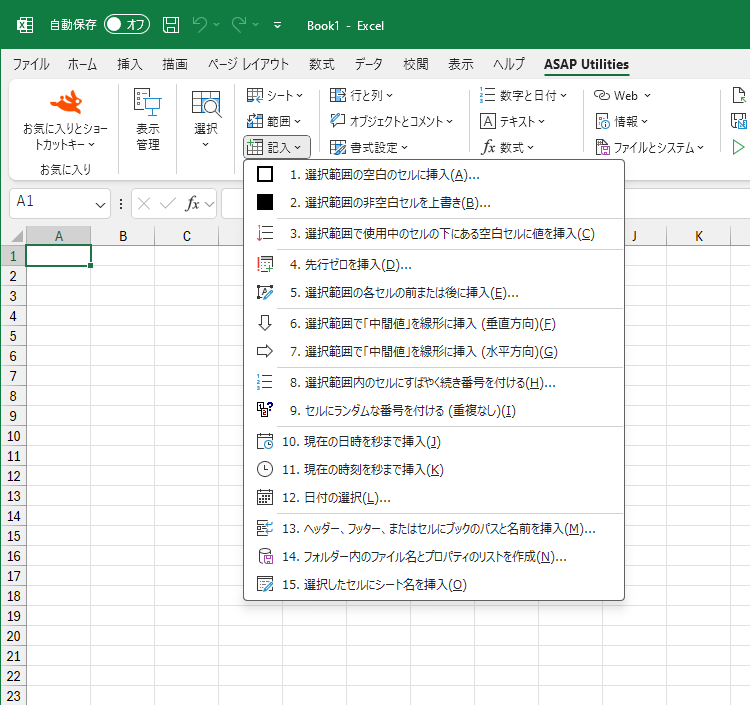Viewport: 750px width, 705px height.
Task: Switch to the ページ レイアウト tab
Action: (248, 64)
